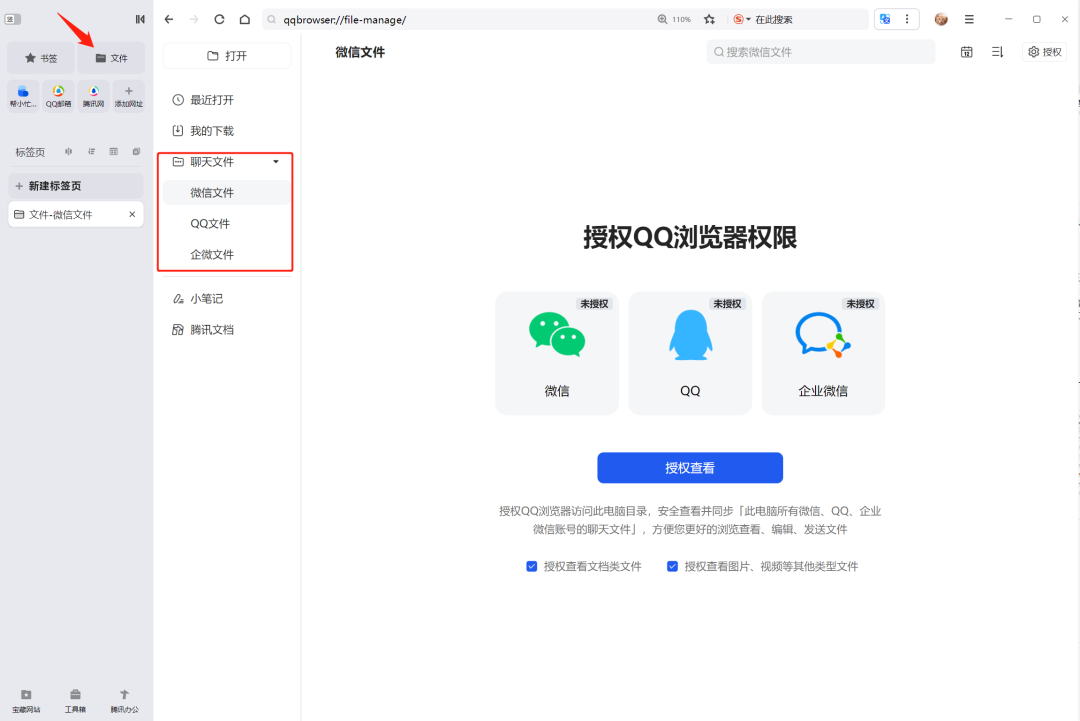Reload the current page
The width and height of the screenshot is (1080, 721).
(219, 19)
